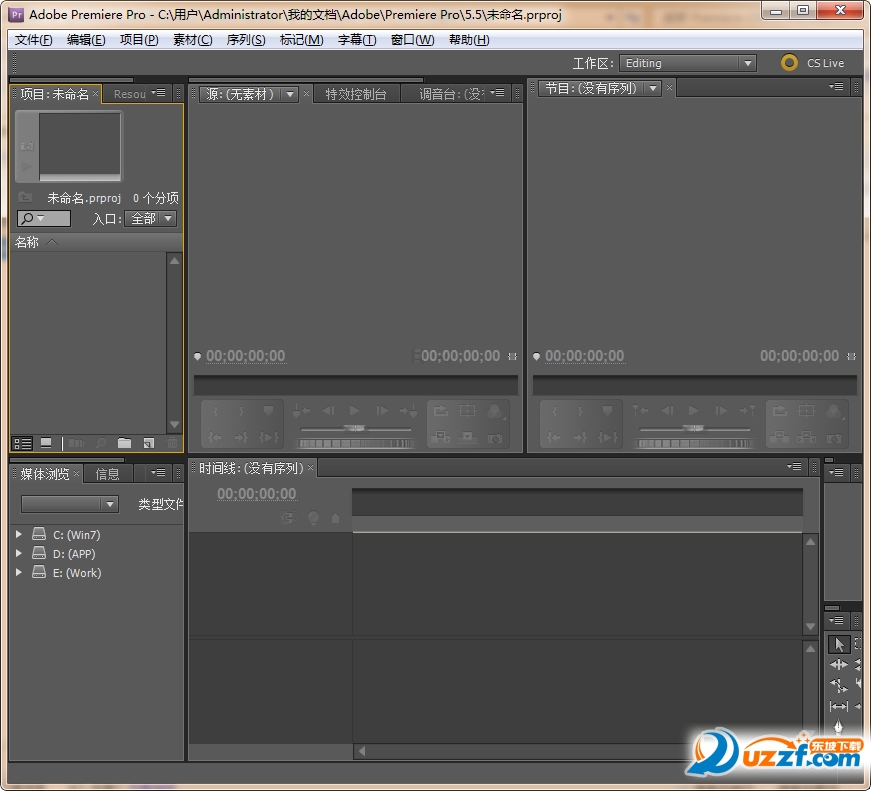Viewport: 871px width, 791px height.
Task: Switch Project panel to Icon view
Action: pyautogui.click(x=46, y=443)
